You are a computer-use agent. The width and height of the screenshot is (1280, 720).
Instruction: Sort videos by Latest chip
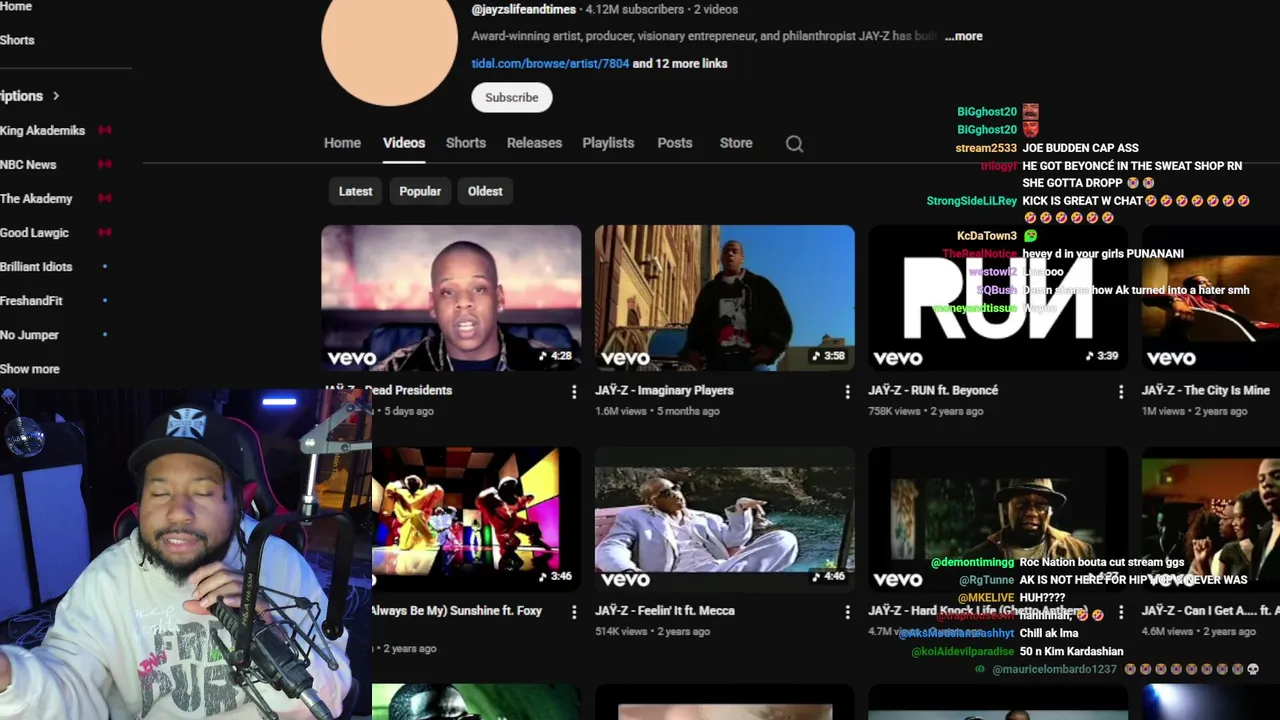[x=355, y=191]
